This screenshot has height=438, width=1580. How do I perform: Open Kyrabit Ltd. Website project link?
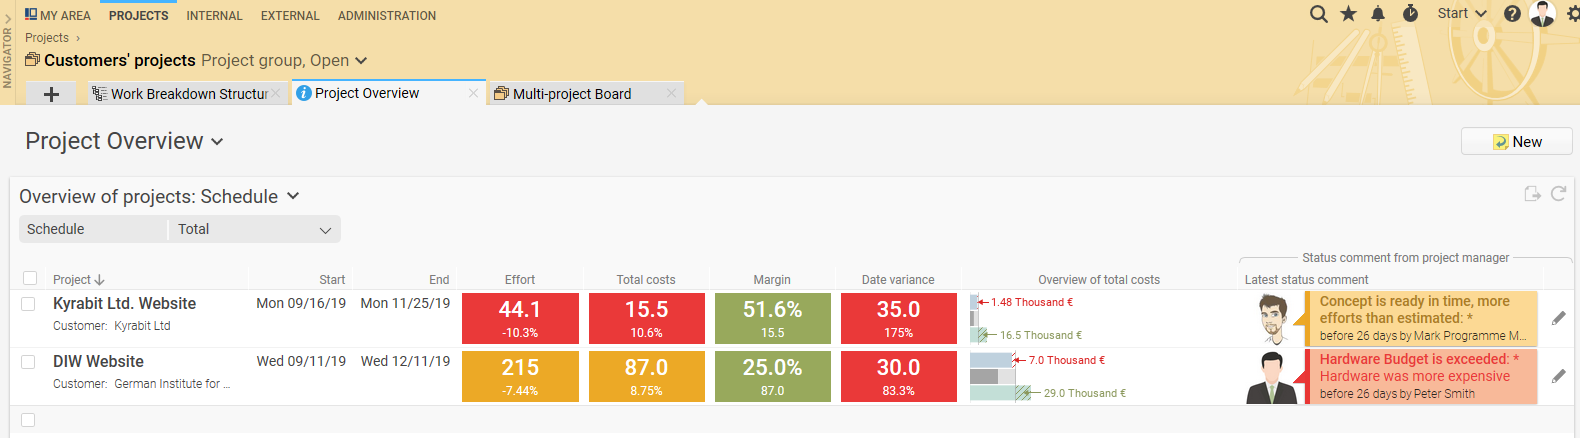[x=124, y=304]
